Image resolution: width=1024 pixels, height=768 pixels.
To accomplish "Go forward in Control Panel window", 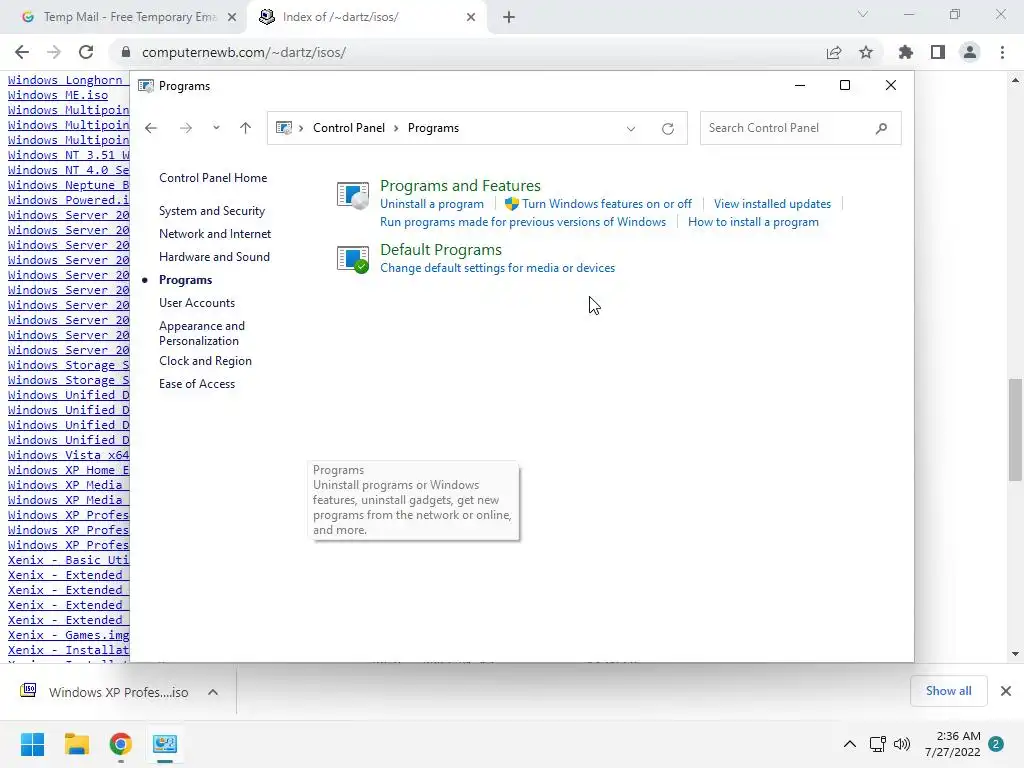I will (x=186, y=128).
